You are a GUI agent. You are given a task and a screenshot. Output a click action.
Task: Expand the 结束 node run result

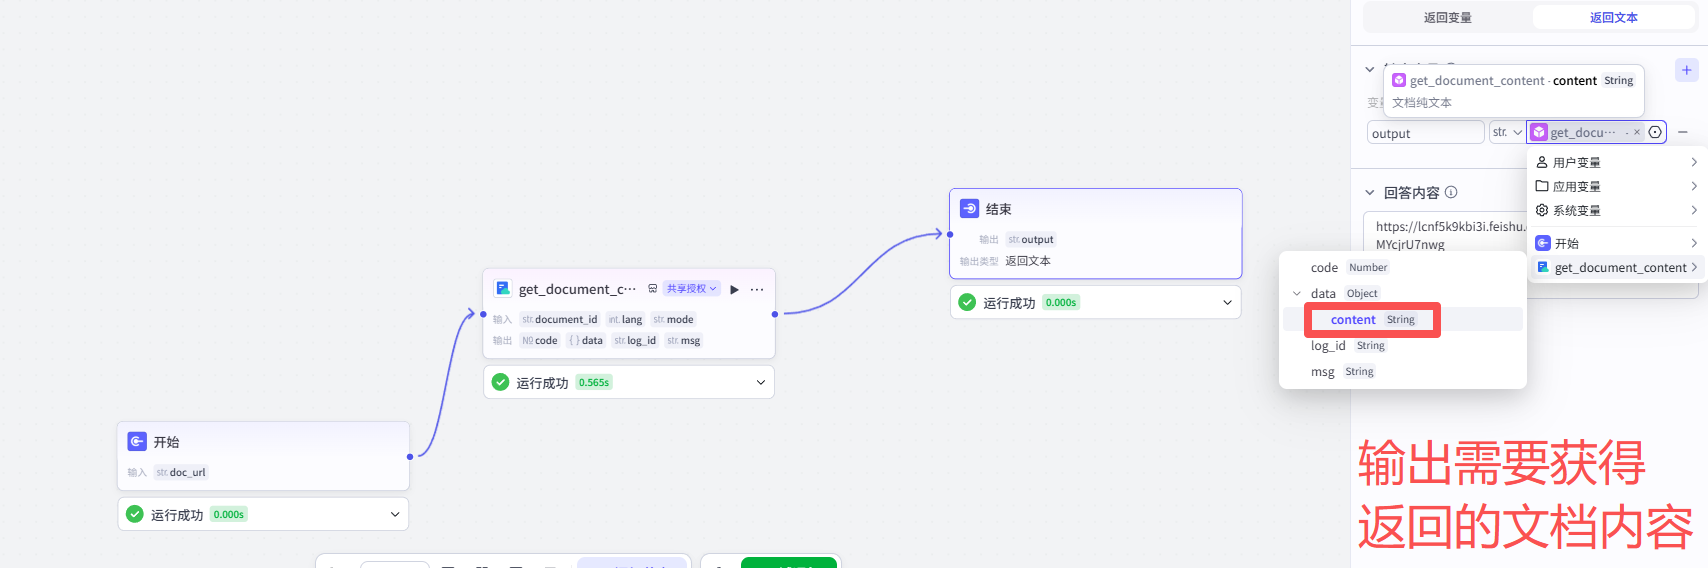1228,302
